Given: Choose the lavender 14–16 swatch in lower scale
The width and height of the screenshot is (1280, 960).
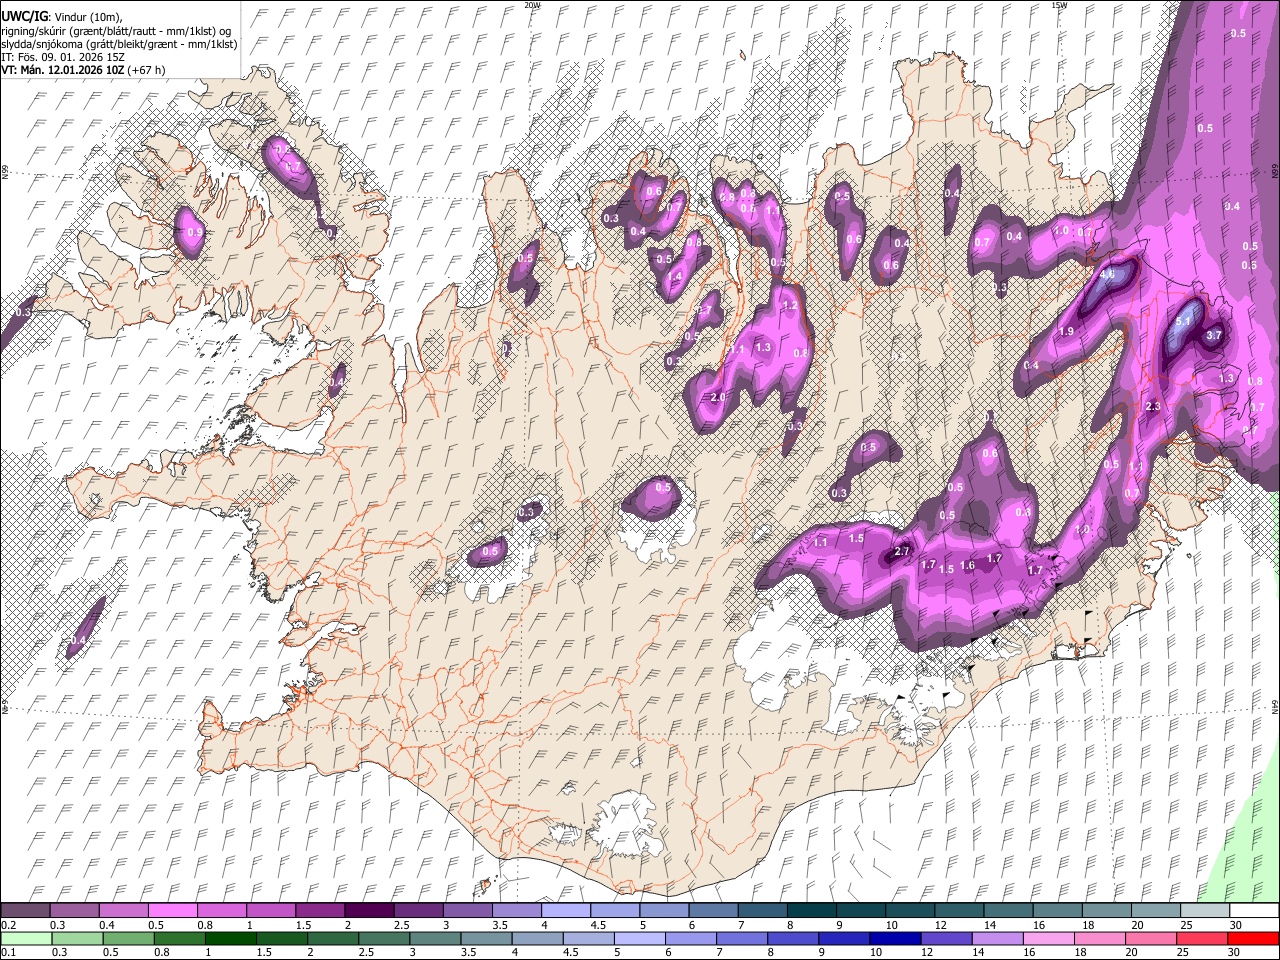Looking at the screenshot, I should point(997,938).
